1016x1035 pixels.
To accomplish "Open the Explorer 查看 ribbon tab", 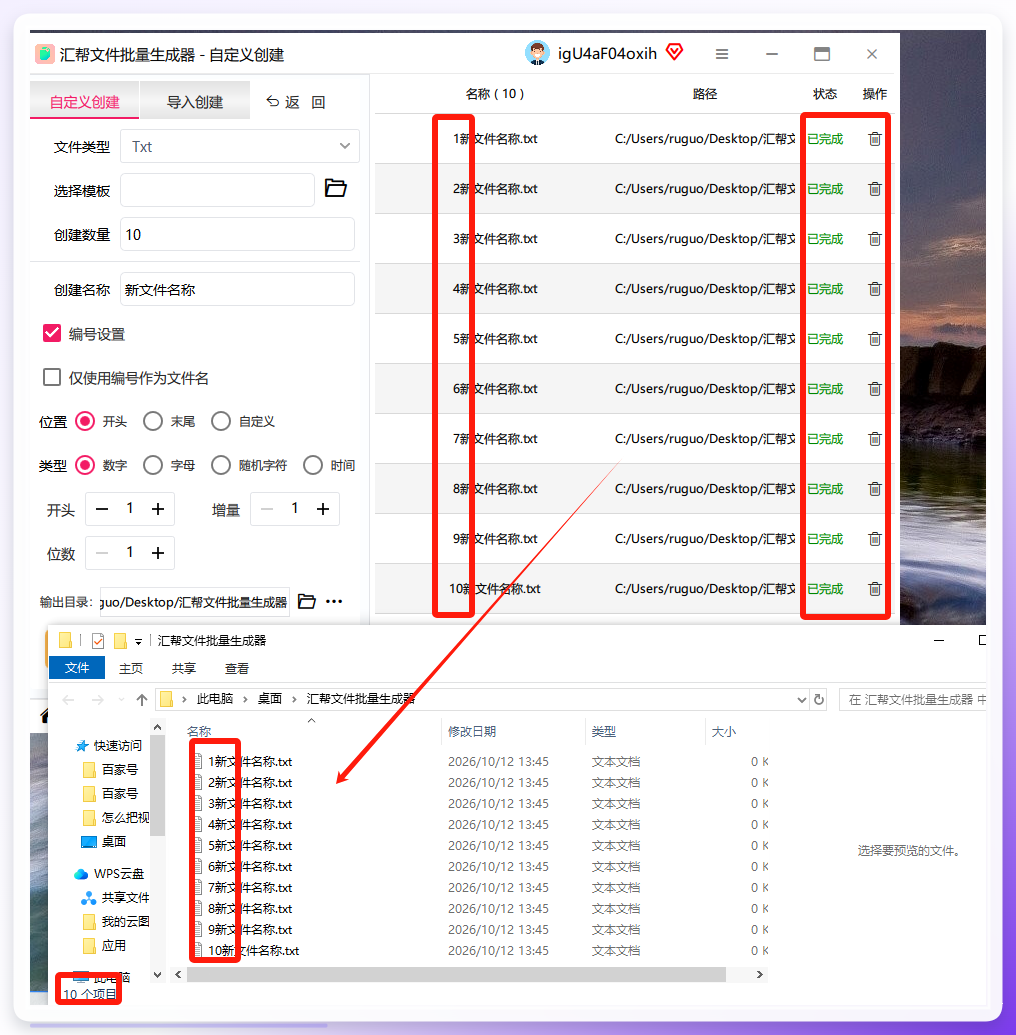I will coord(236,669).
